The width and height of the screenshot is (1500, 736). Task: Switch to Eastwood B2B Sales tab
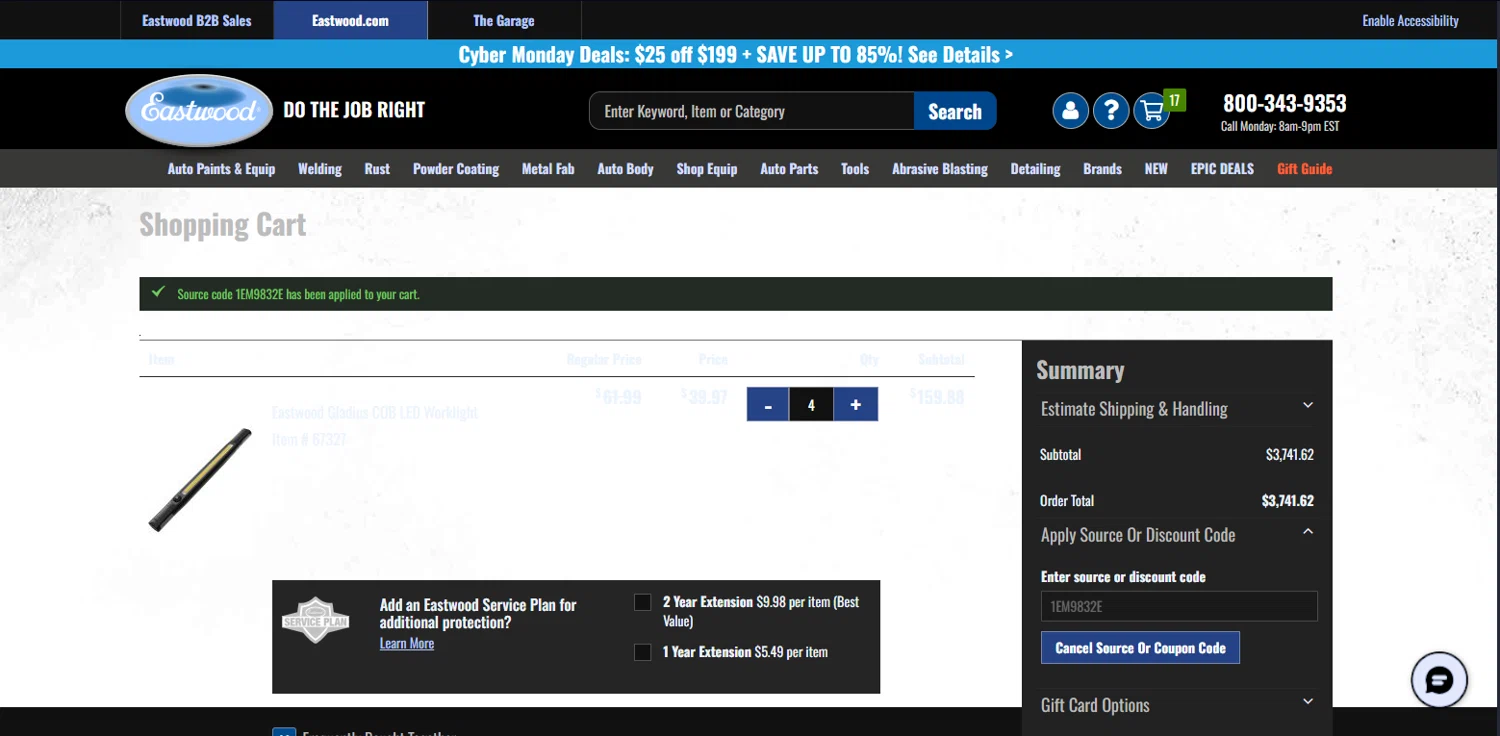[x=197, y=20]
